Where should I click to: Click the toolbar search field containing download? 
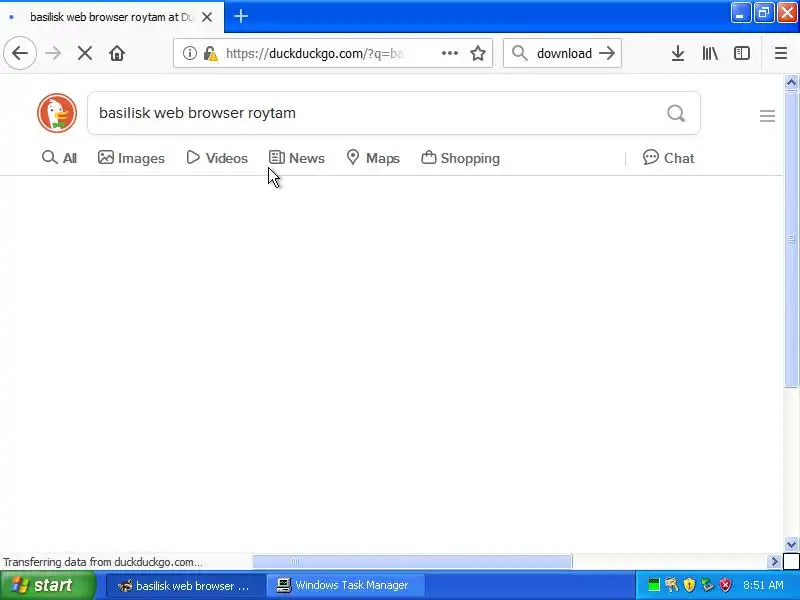coord(564,53)
